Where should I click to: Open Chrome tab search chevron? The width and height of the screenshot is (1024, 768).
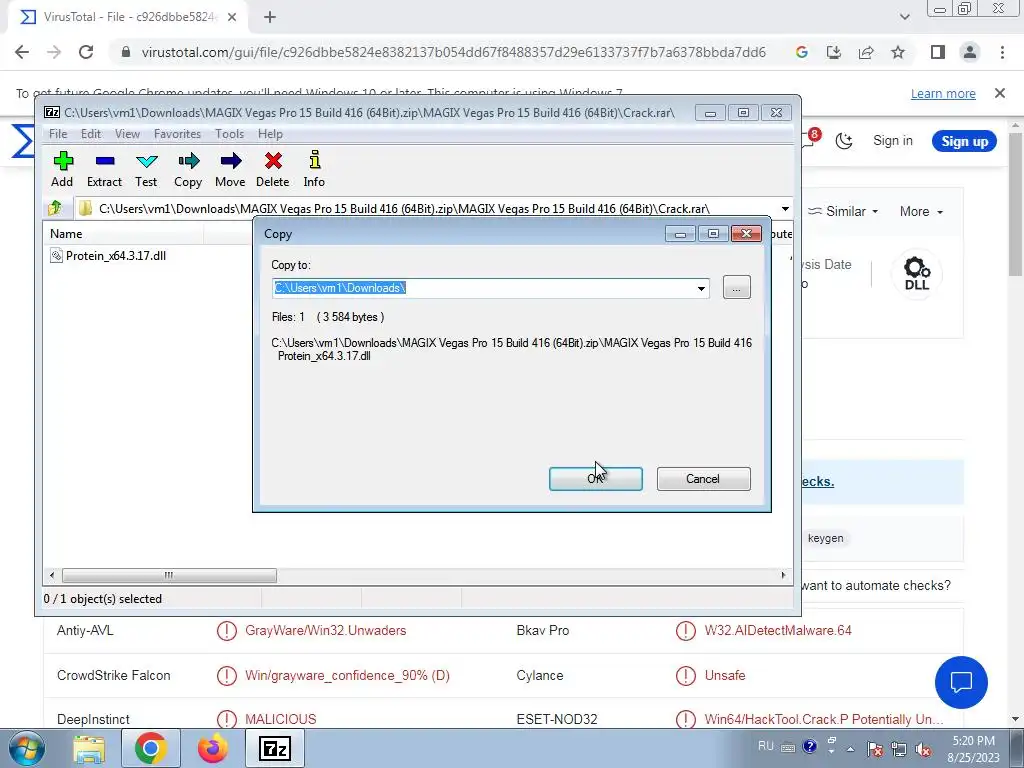(904, 18)
